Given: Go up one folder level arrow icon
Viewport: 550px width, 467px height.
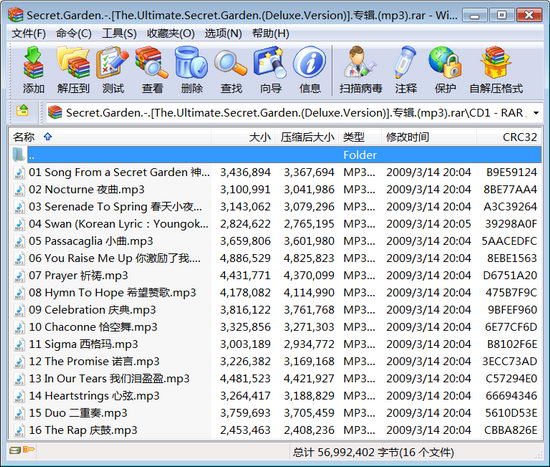Looking at the screenshot, I should (x=22, y=112).
